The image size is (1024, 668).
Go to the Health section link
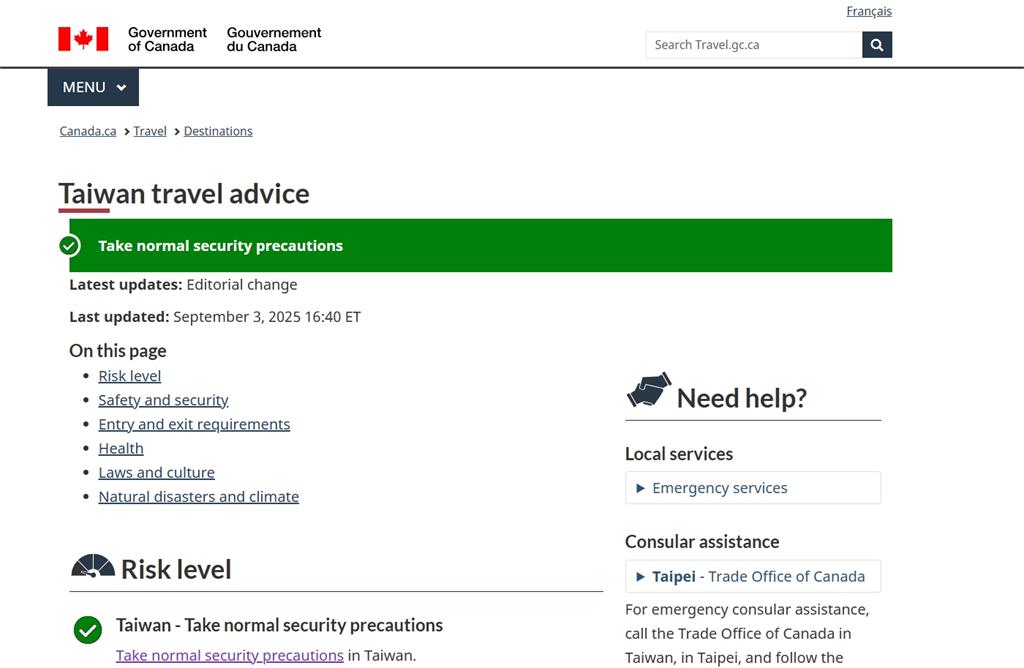121,448
